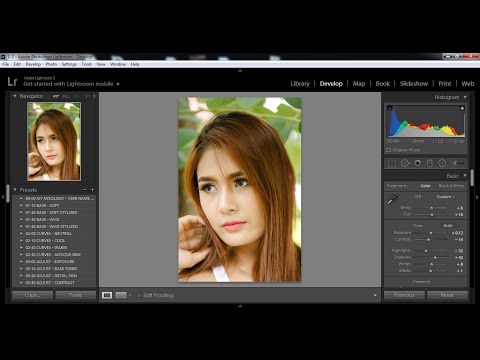Viewport: 480px width, 360px height.
Task: Click the minus icon in Presets header
Action: (x=85, y=190)
